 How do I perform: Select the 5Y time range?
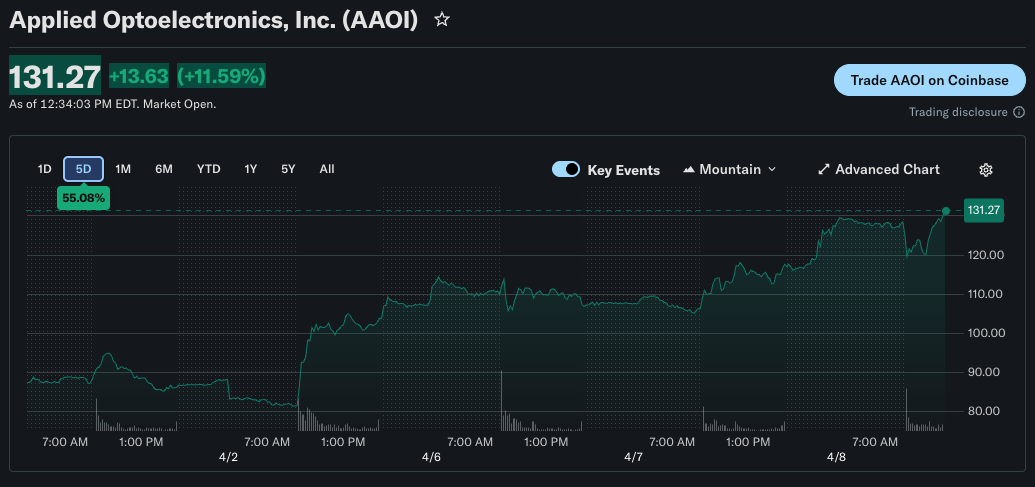pyautogui.click(x=288, y=169)
